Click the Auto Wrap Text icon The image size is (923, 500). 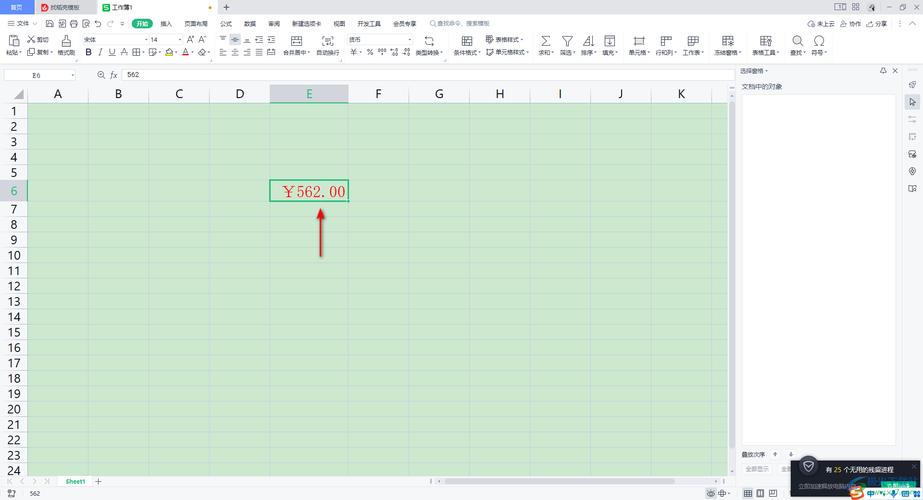tap(327, 41)
